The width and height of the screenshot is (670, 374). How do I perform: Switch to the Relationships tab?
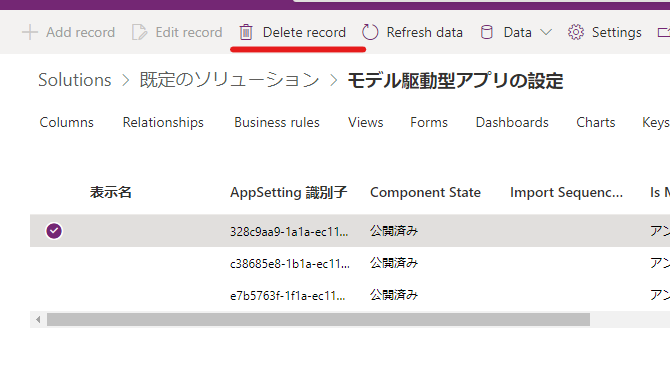pyautogui.click(x=163, y=123)
